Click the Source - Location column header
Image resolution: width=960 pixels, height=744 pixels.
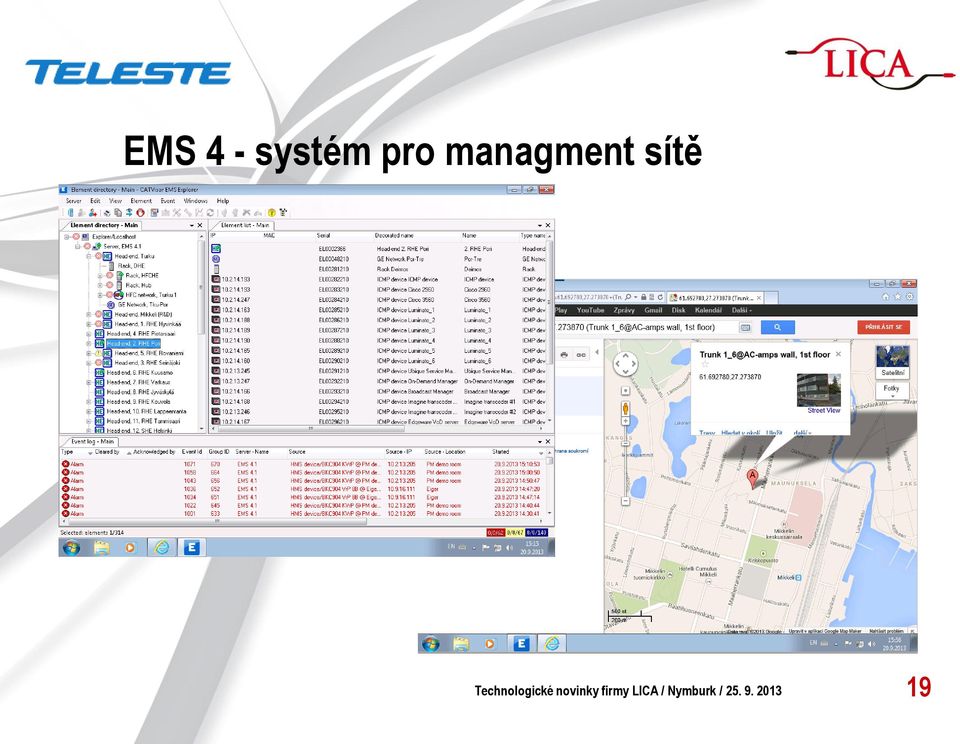[x=445, y=452]
